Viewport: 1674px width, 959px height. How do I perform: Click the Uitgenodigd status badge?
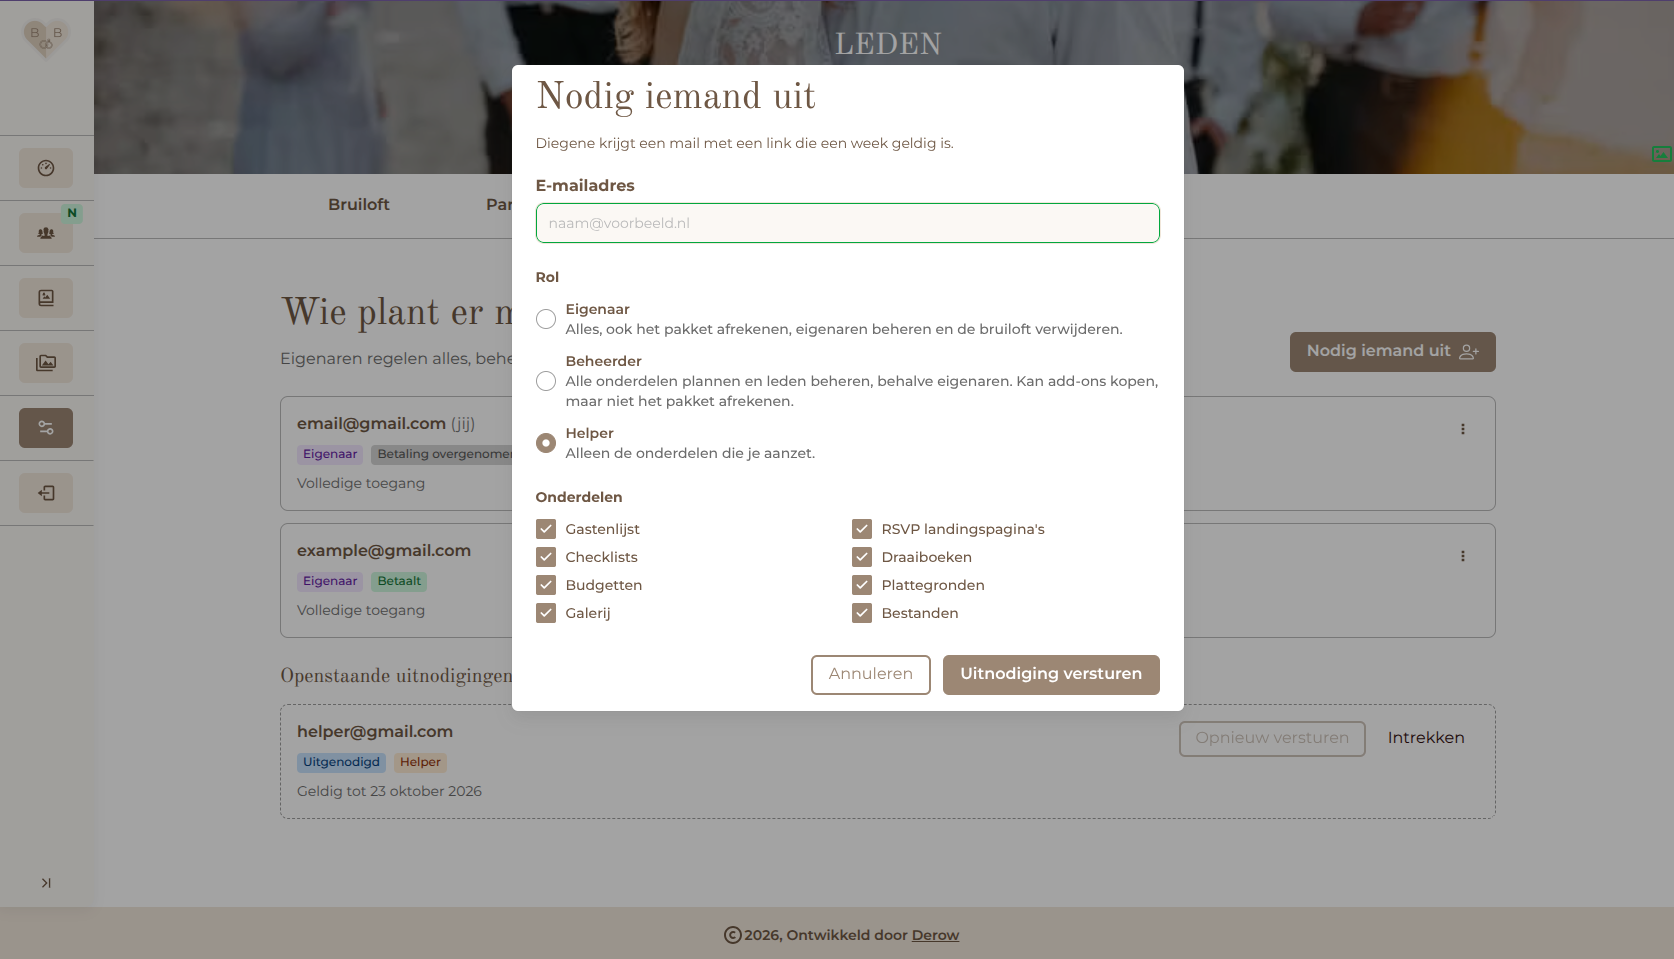[341, 762]
